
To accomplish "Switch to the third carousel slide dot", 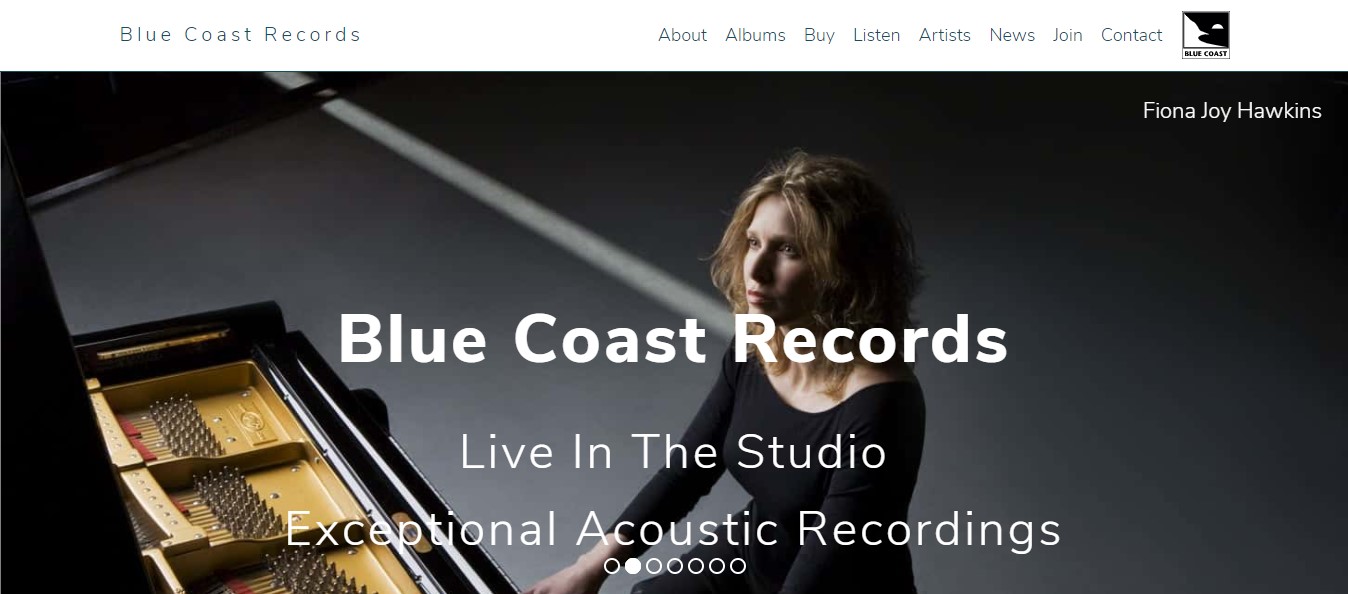I will [x=654, y=566].
